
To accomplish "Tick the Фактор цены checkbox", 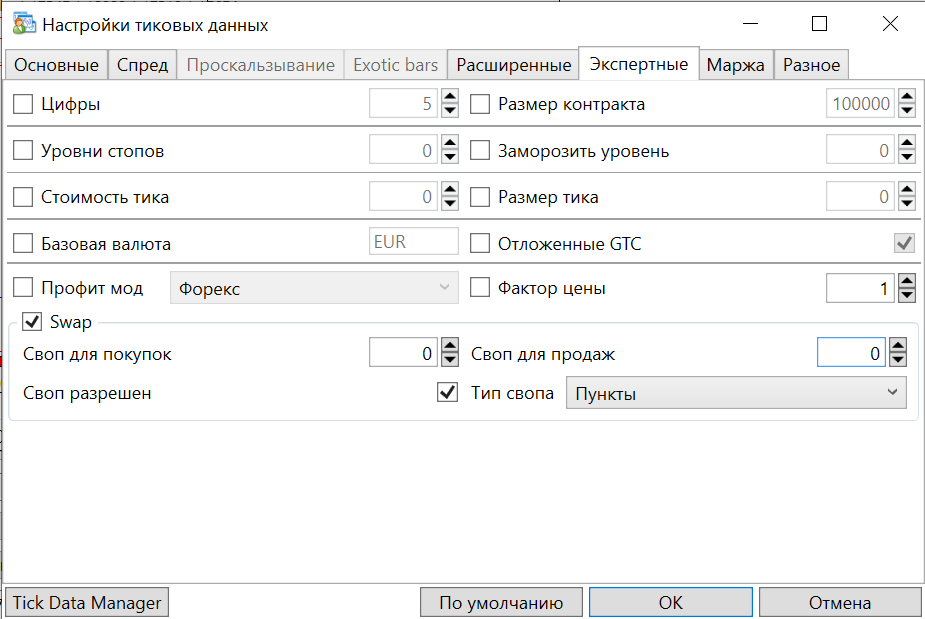I will point(480,288).
